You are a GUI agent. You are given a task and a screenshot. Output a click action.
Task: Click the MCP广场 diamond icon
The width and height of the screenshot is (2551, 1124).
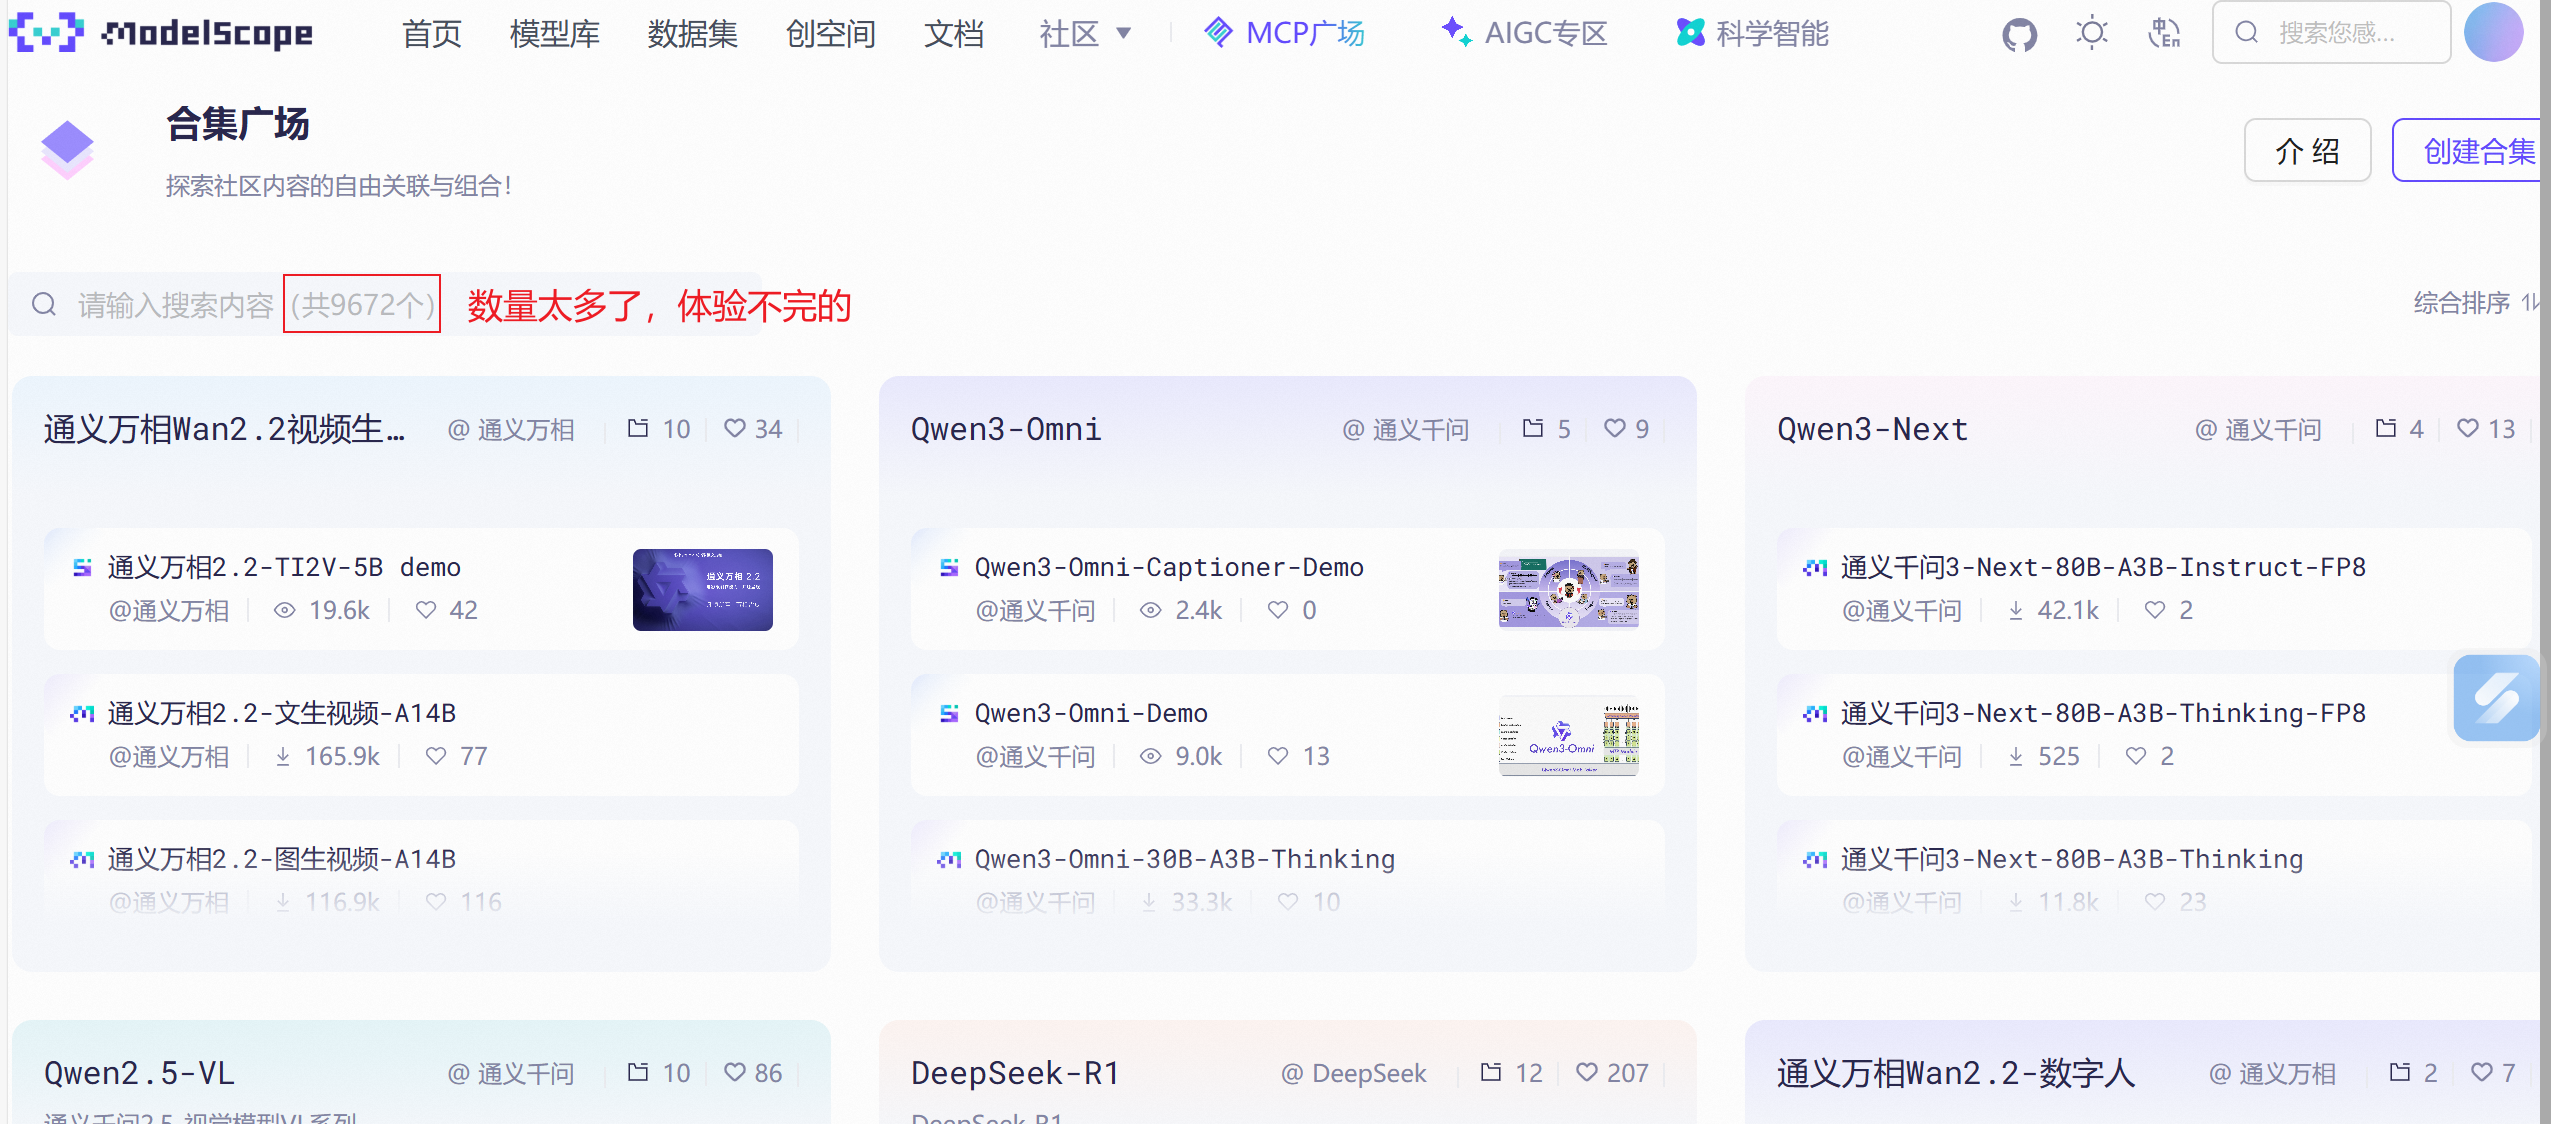[x=1218, y=33]
